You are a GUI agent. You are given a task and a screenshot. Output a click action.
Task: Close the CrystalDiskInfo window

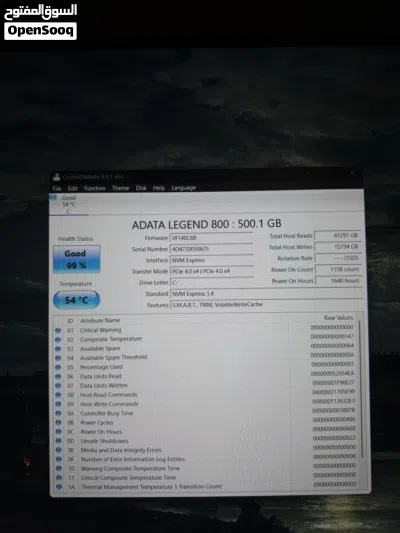point(352,174)
